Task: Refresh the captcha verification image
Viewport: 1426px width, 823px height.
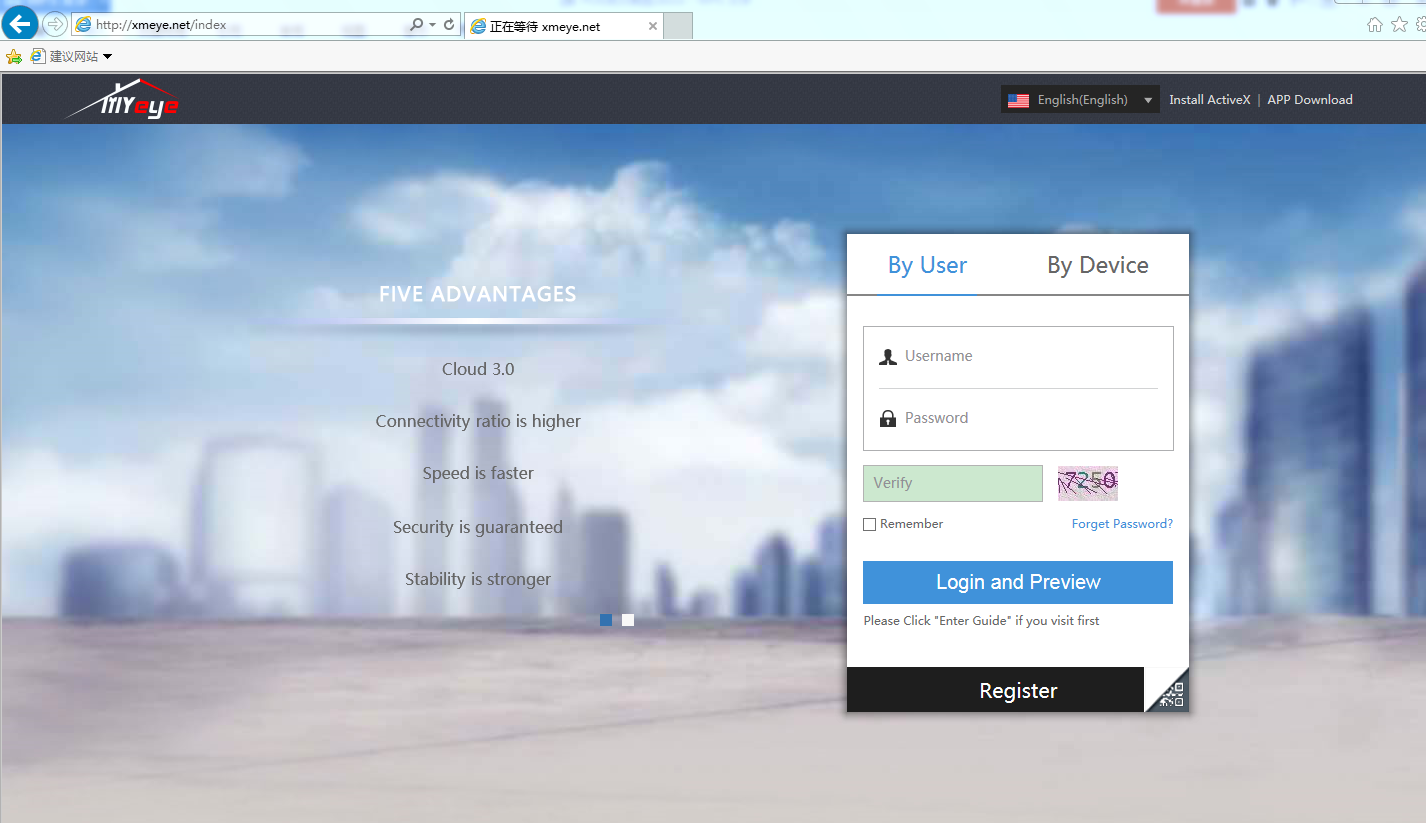Action: pos(1087,483)
